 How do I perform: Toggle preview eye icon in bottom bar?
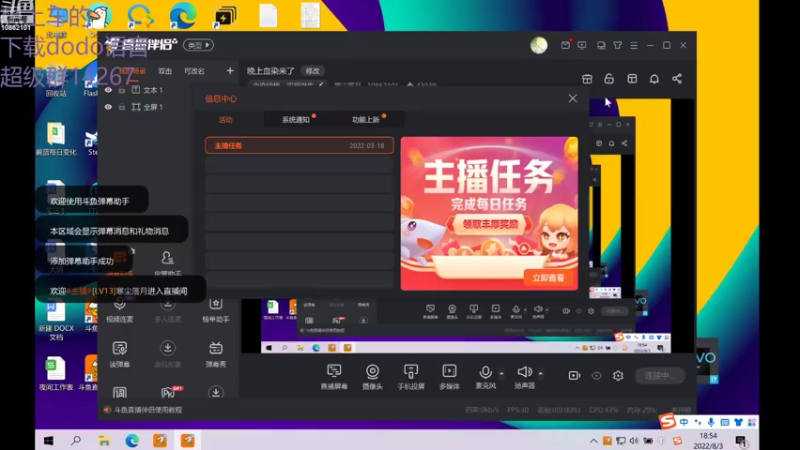tap(596, 376)
